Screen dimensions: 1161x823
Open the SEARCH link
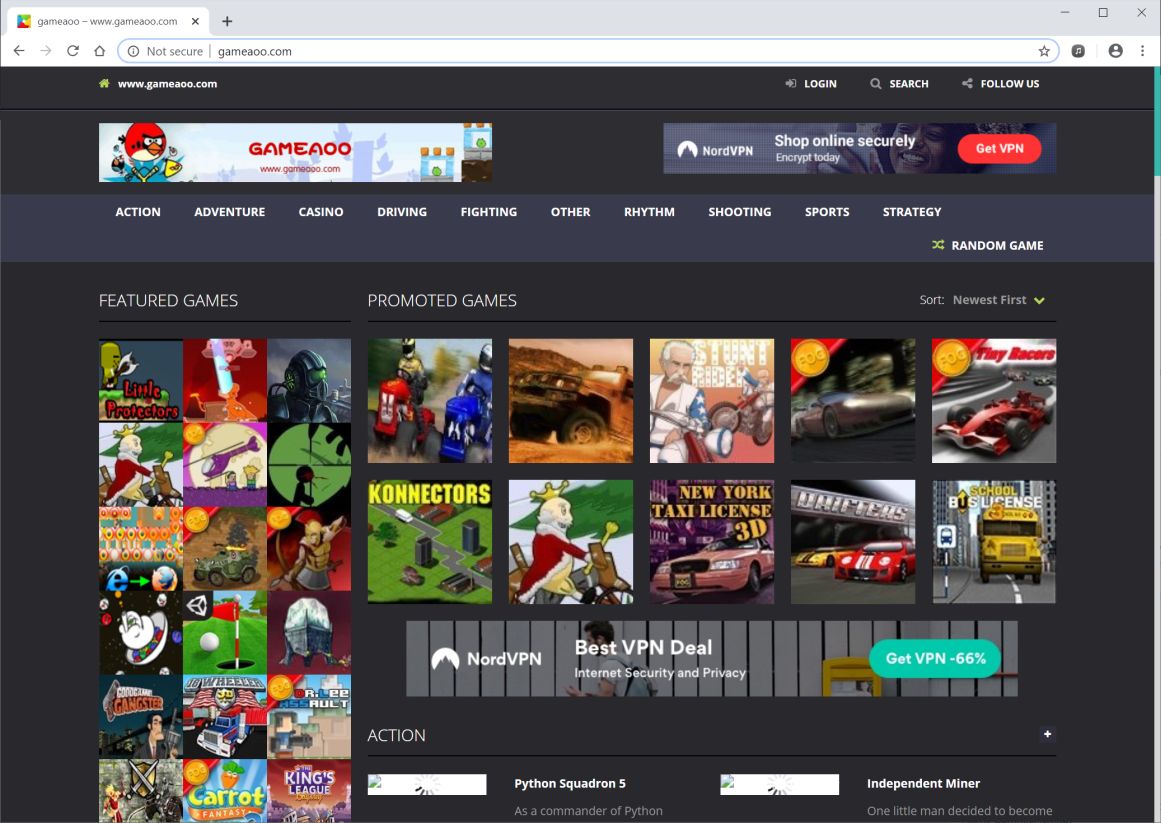click(x=909, y=84)
